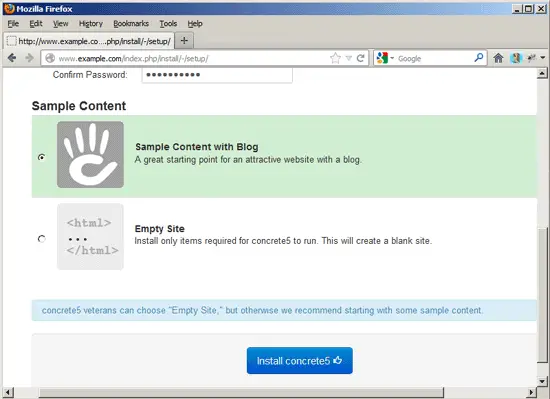The image size is (550, 399).
Task: Open the Tools menu
Action: click(x=168, y=23)
